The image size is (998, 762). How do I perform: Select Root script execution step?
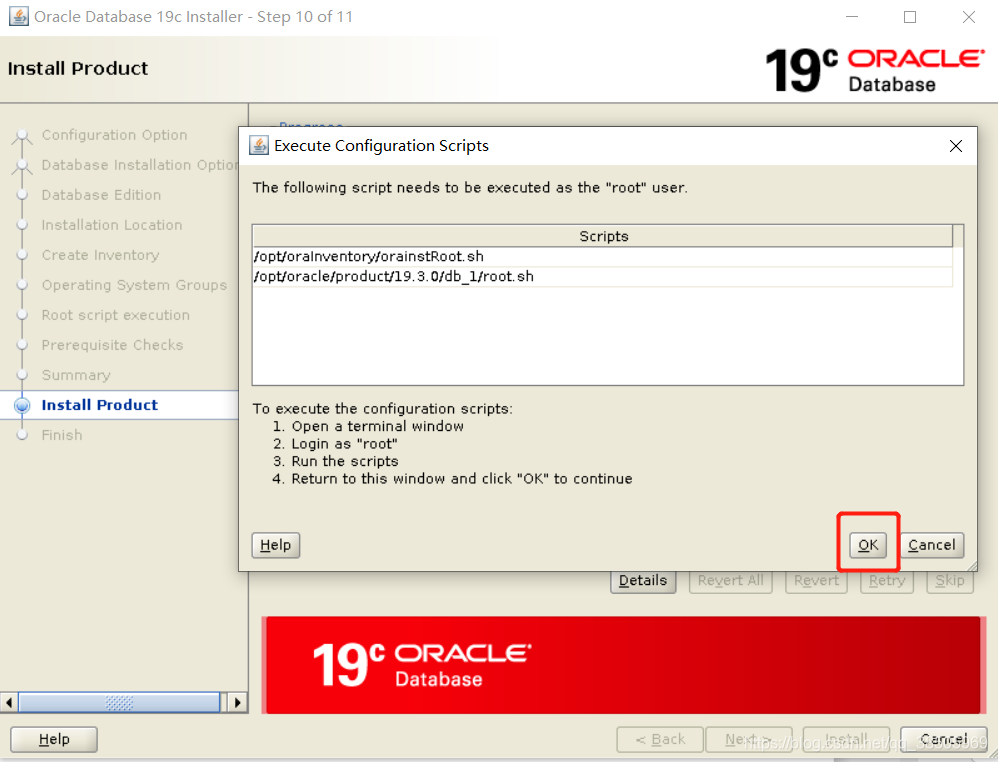(x=116, y=315)
